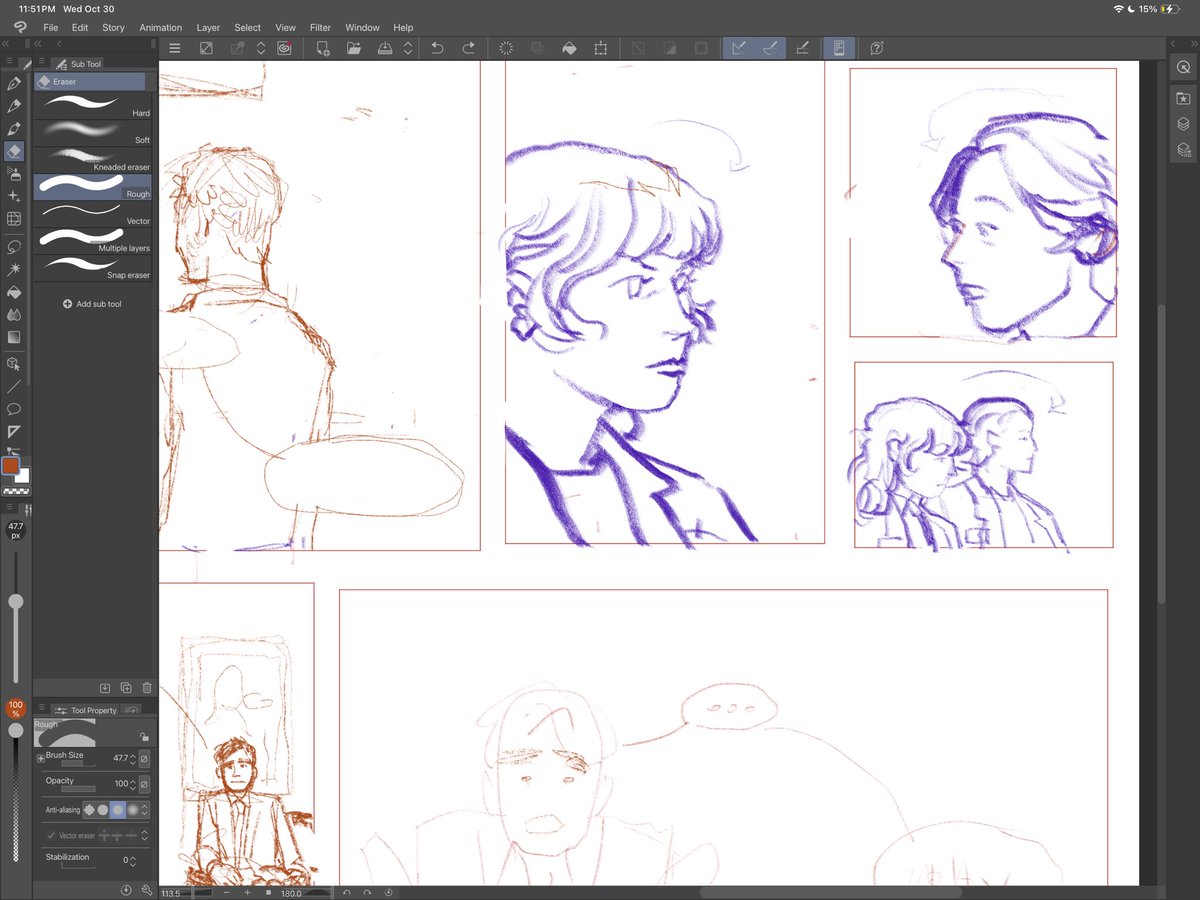Open a file with the folder icon
This screenshot has height=900, width=1200.
(x=353, y=48)
